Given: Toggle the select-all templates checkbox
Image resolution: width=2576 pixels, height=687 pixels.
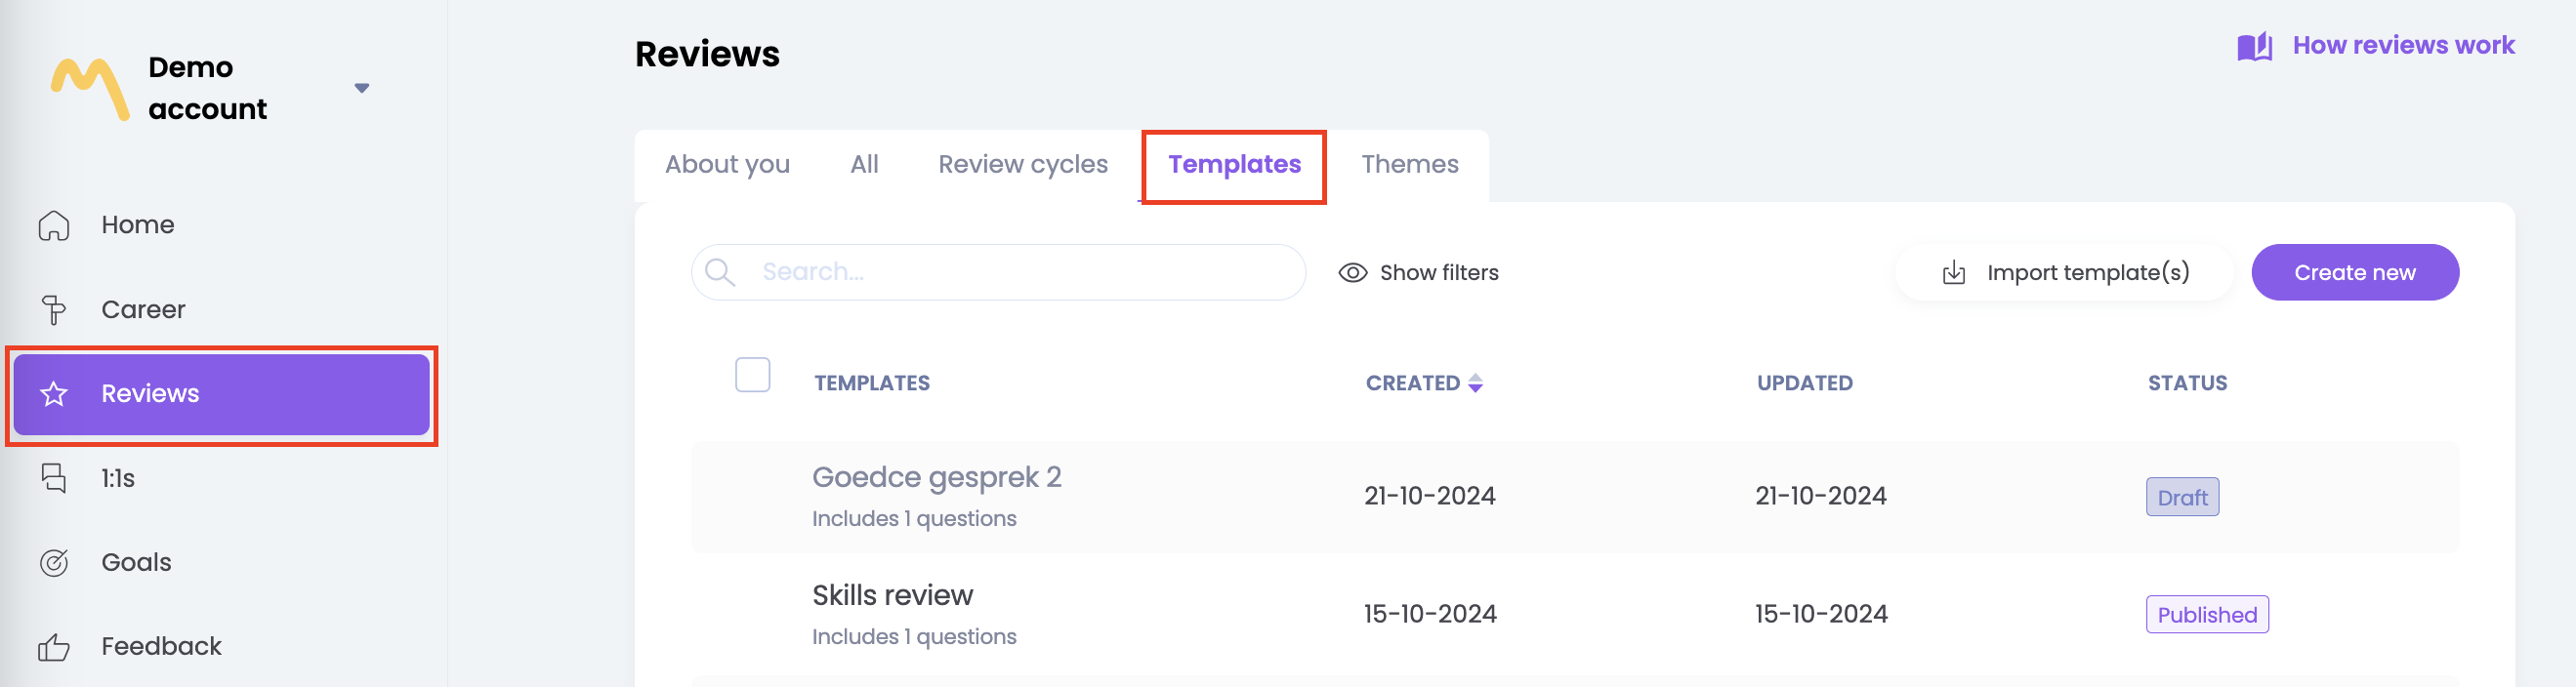Looking at the screenshot, I should coord(752,375).
